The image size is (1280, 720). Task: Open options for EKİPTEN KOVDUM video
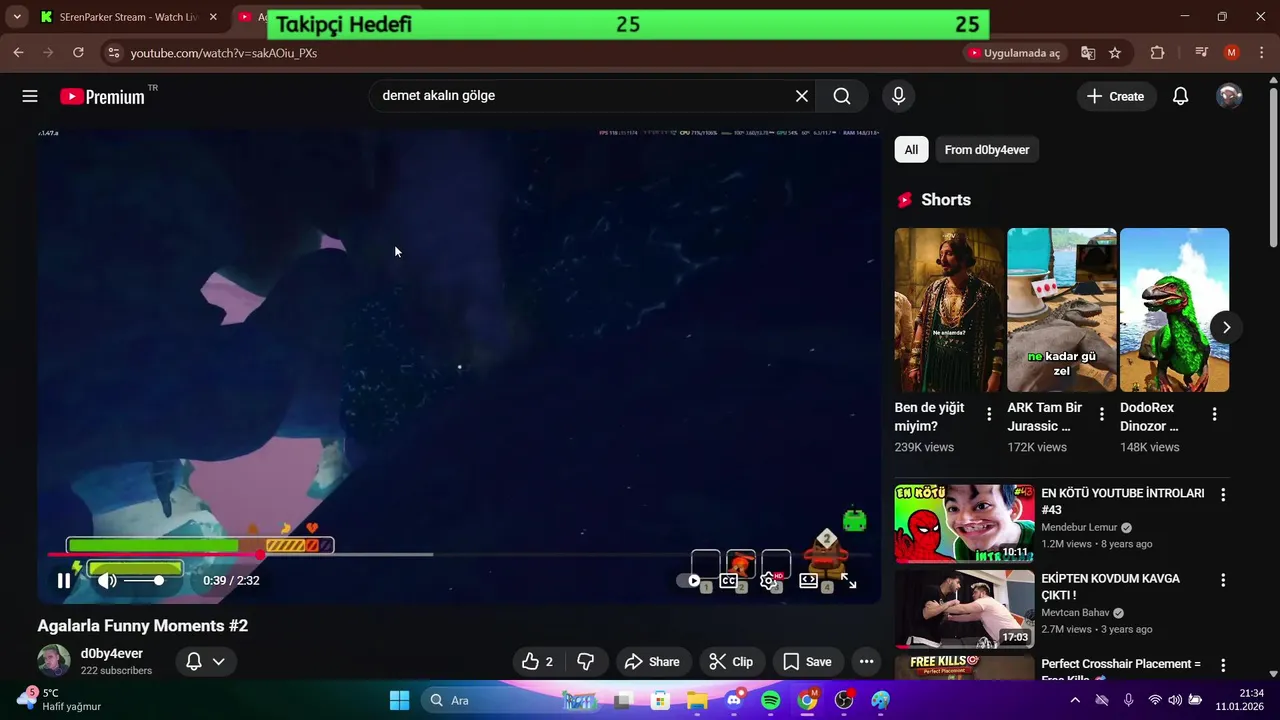[x=1222, y=579]
